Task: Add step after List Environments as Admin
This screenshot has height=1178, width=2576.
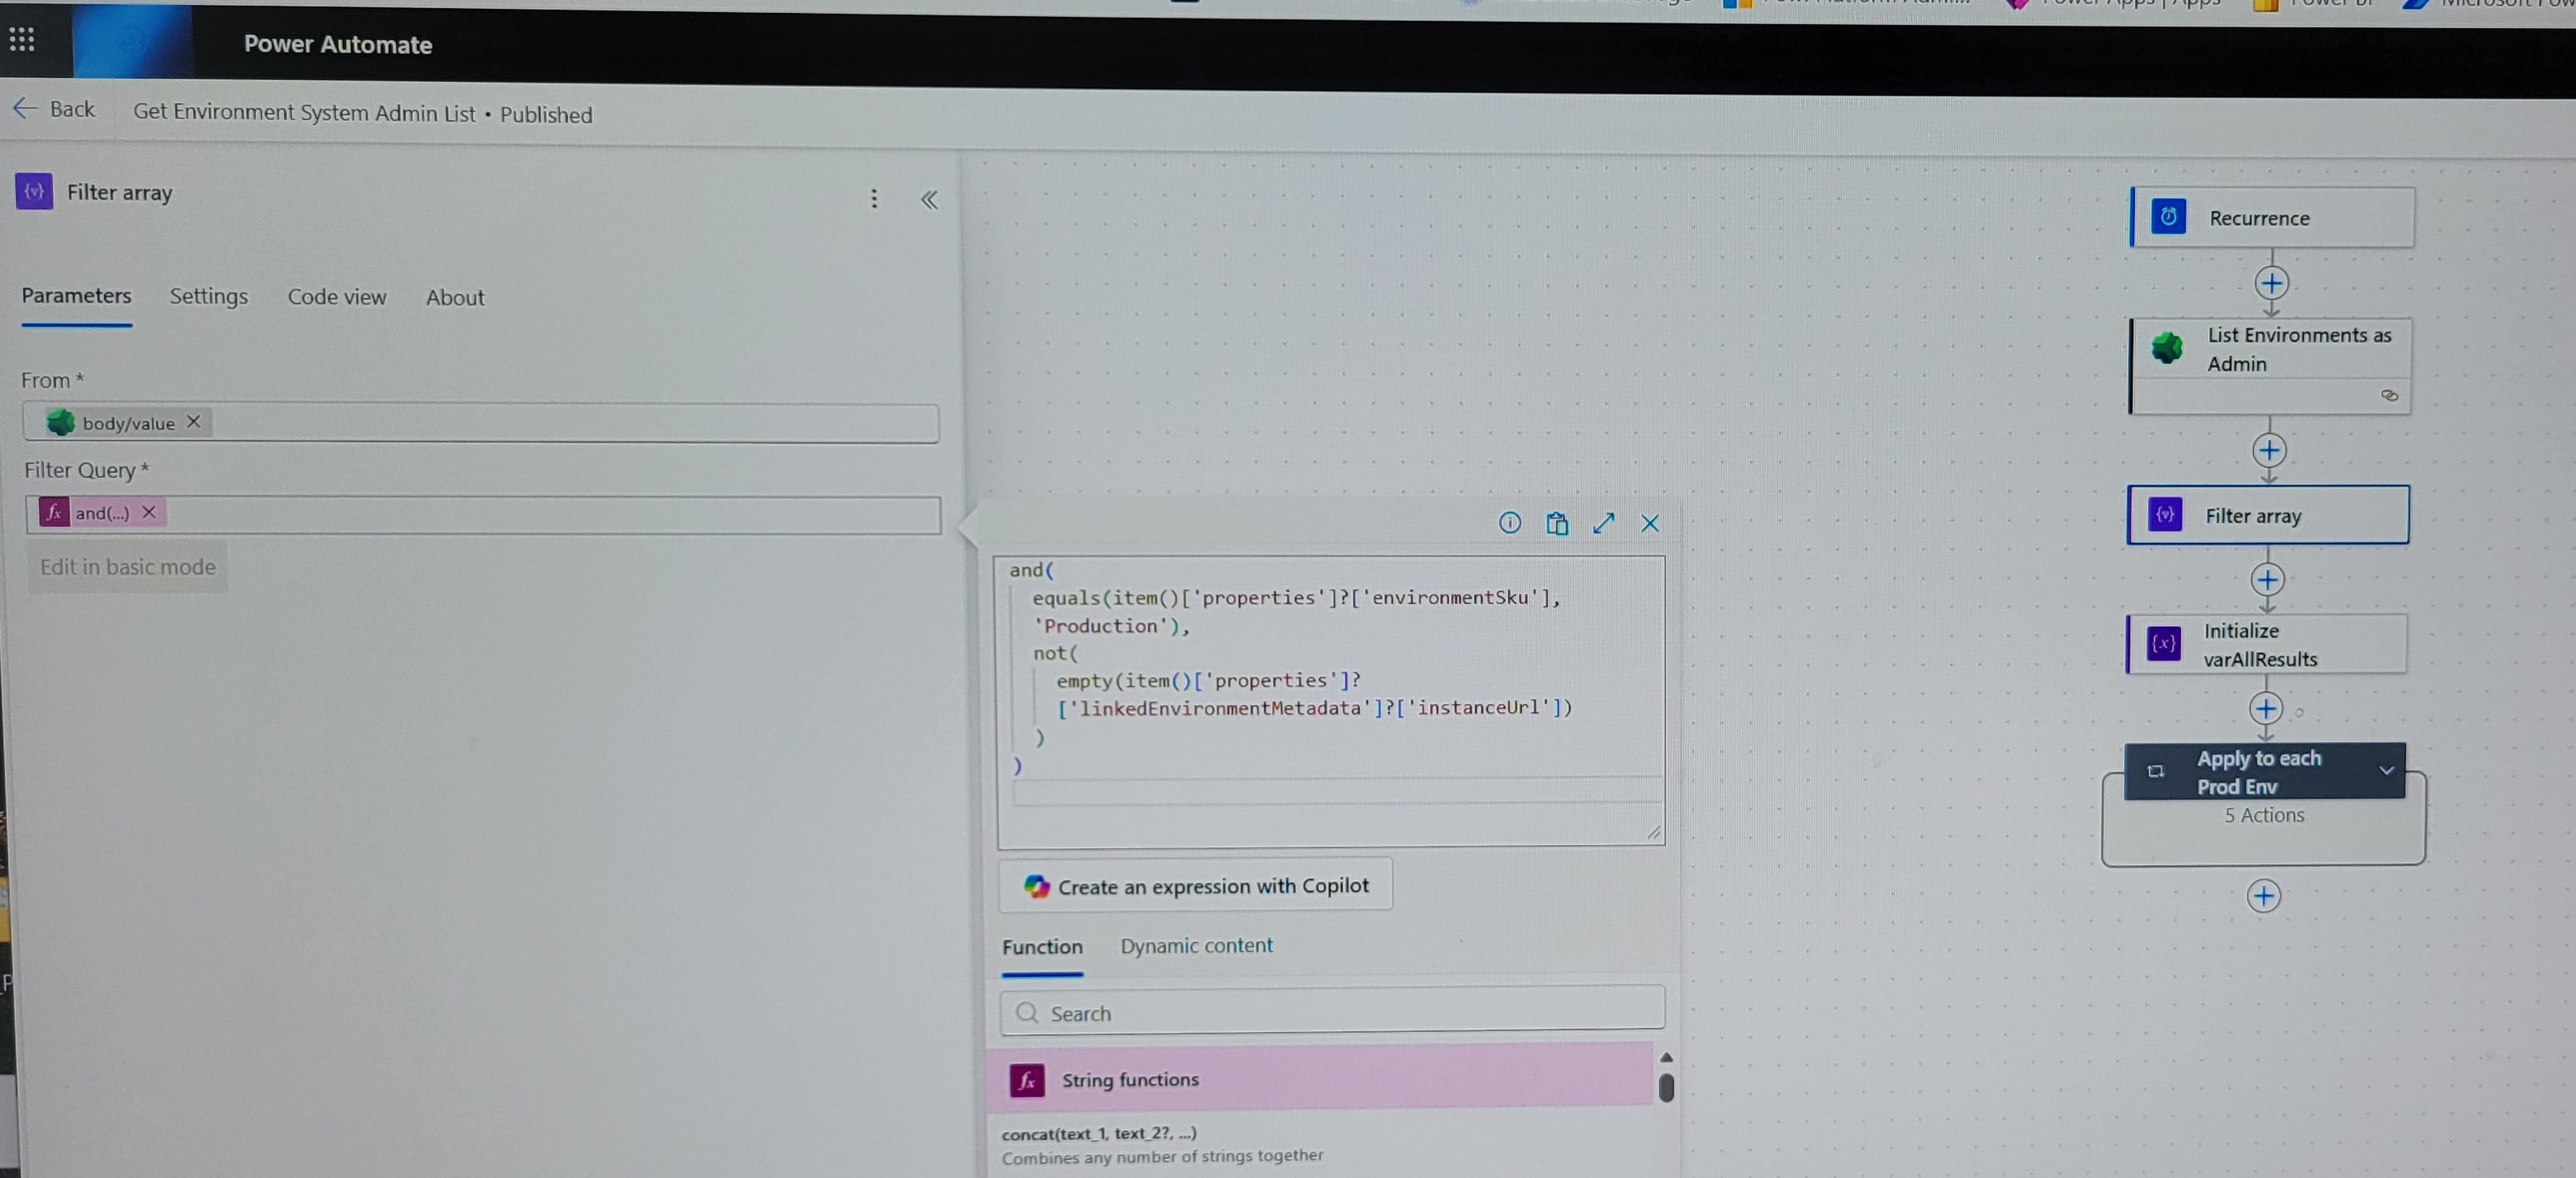Action: click(x=2269, y=450)
